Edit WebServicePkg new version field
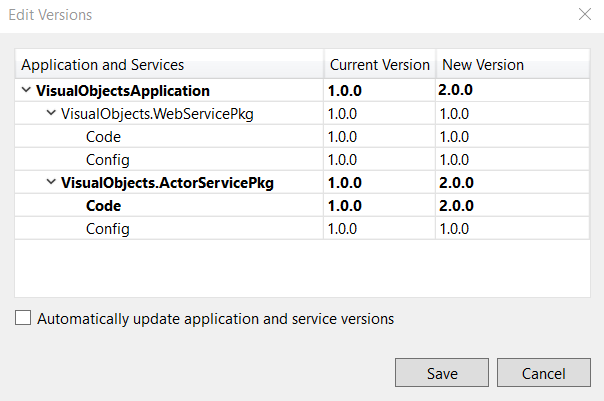Image resolution: width=604 pixels, height=401 pixels. [510, 114]
